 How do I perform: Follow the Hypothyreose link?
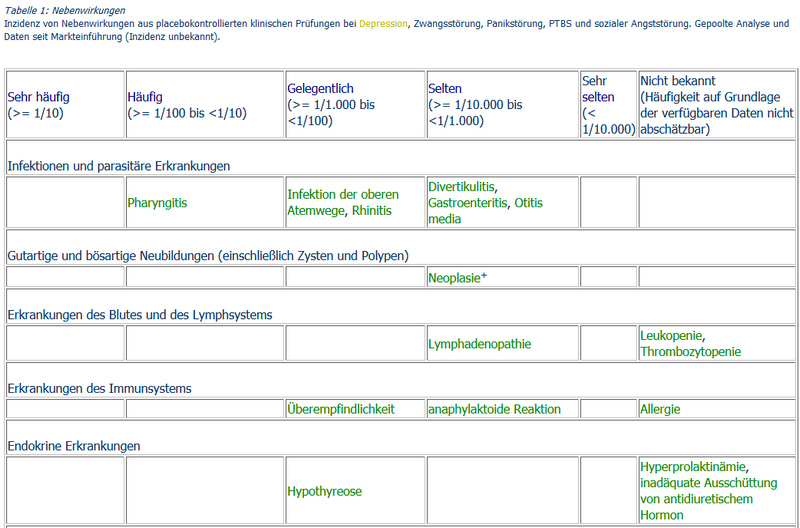click(x=324, y=491)
